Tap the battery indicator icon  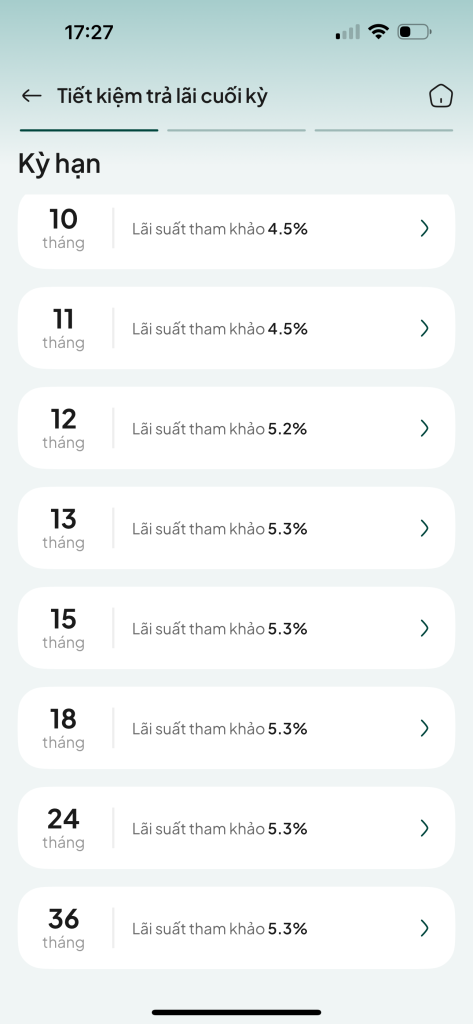[x=414, y=31]
